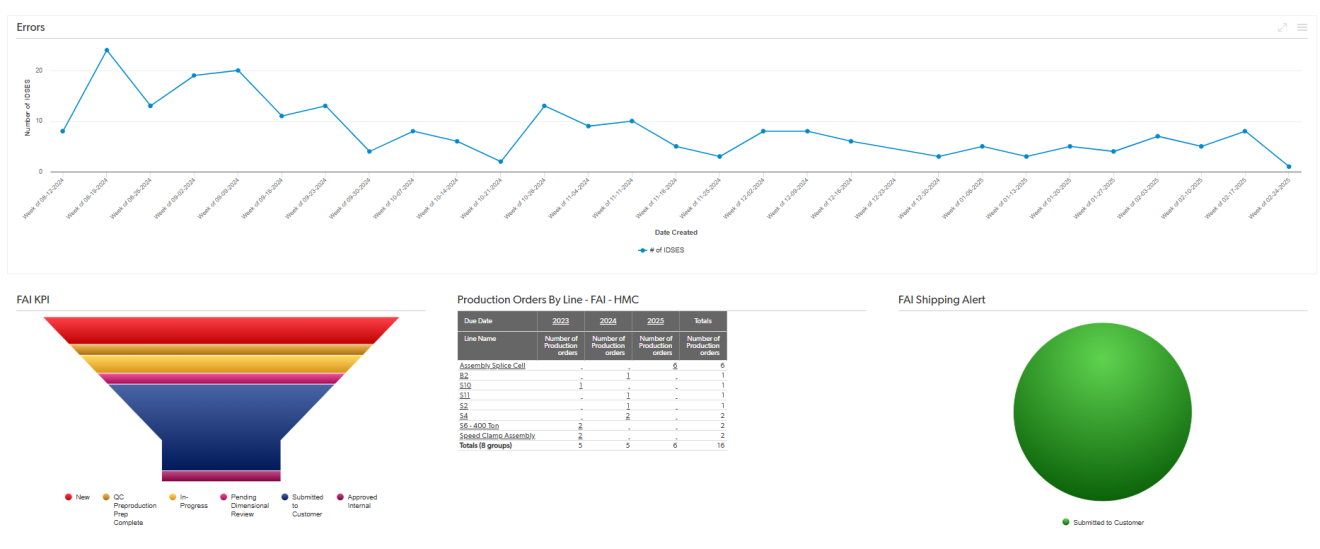Toggle the '# of IDSES' legend series
The width and height of the screenshot is (1320, 549).
(x=662, y=250)
